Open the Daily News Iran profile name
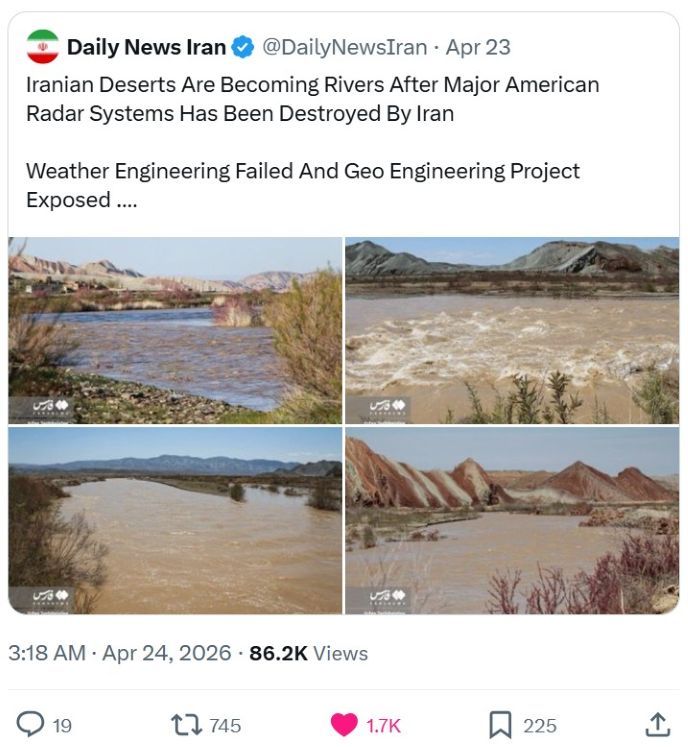 146,47
